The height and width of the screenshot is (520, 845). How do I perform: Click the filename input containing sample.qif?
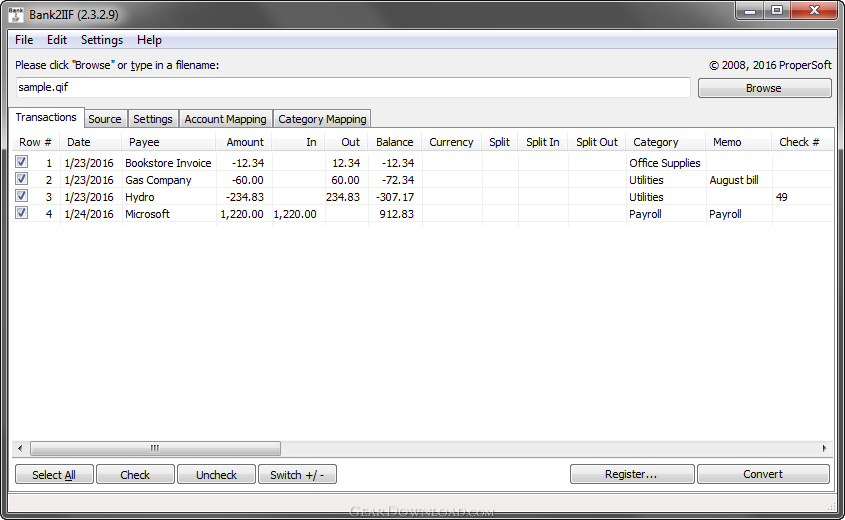353,87
